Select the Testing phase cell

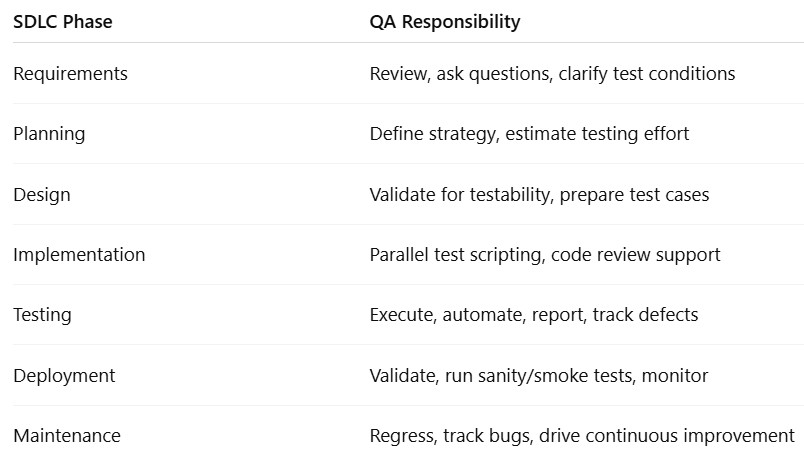pyautogui.click(x=42, y=315)
